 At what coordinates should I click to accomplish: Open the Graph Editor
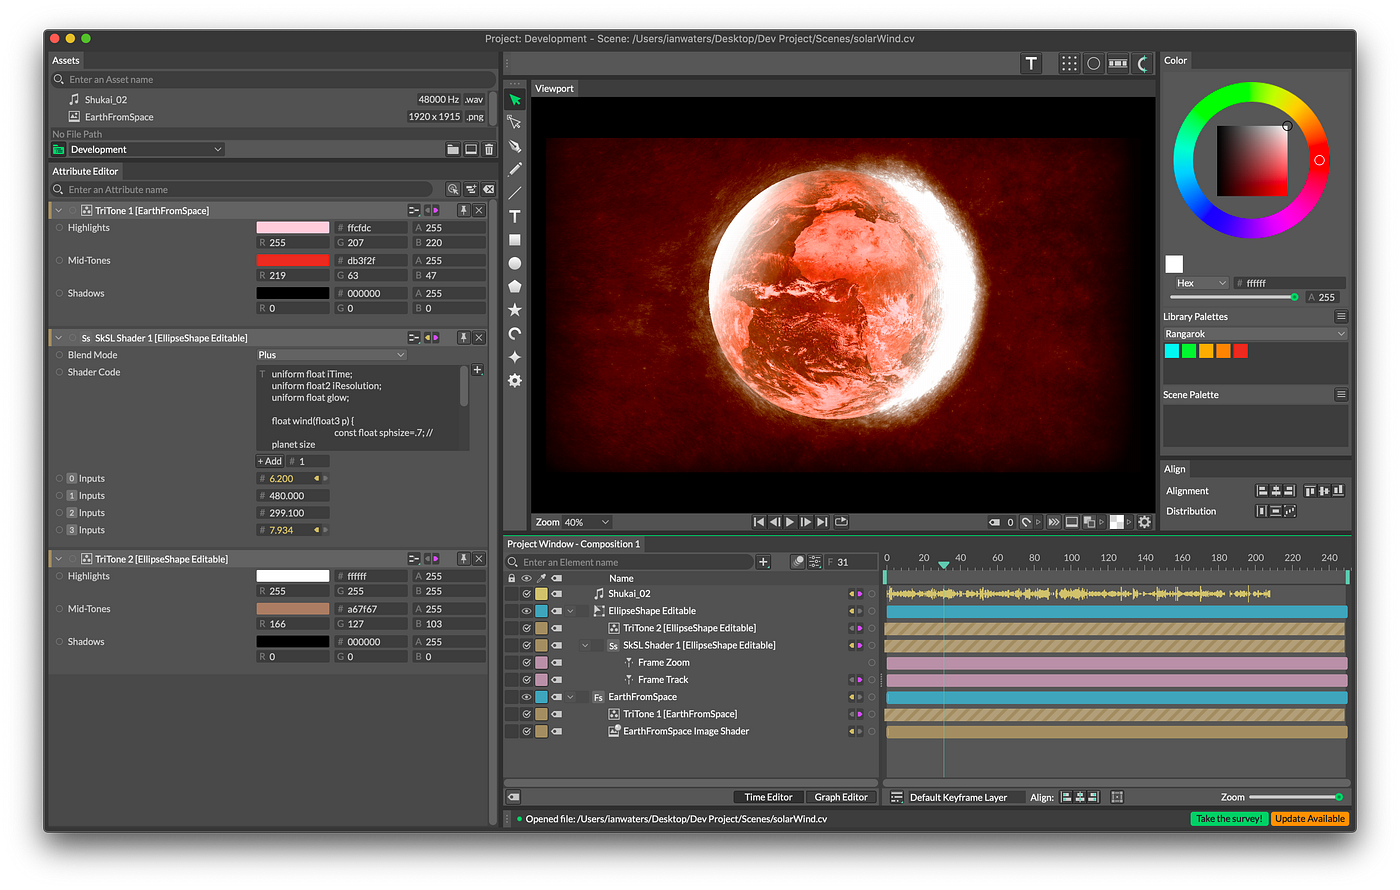click(x=841, y=797)
